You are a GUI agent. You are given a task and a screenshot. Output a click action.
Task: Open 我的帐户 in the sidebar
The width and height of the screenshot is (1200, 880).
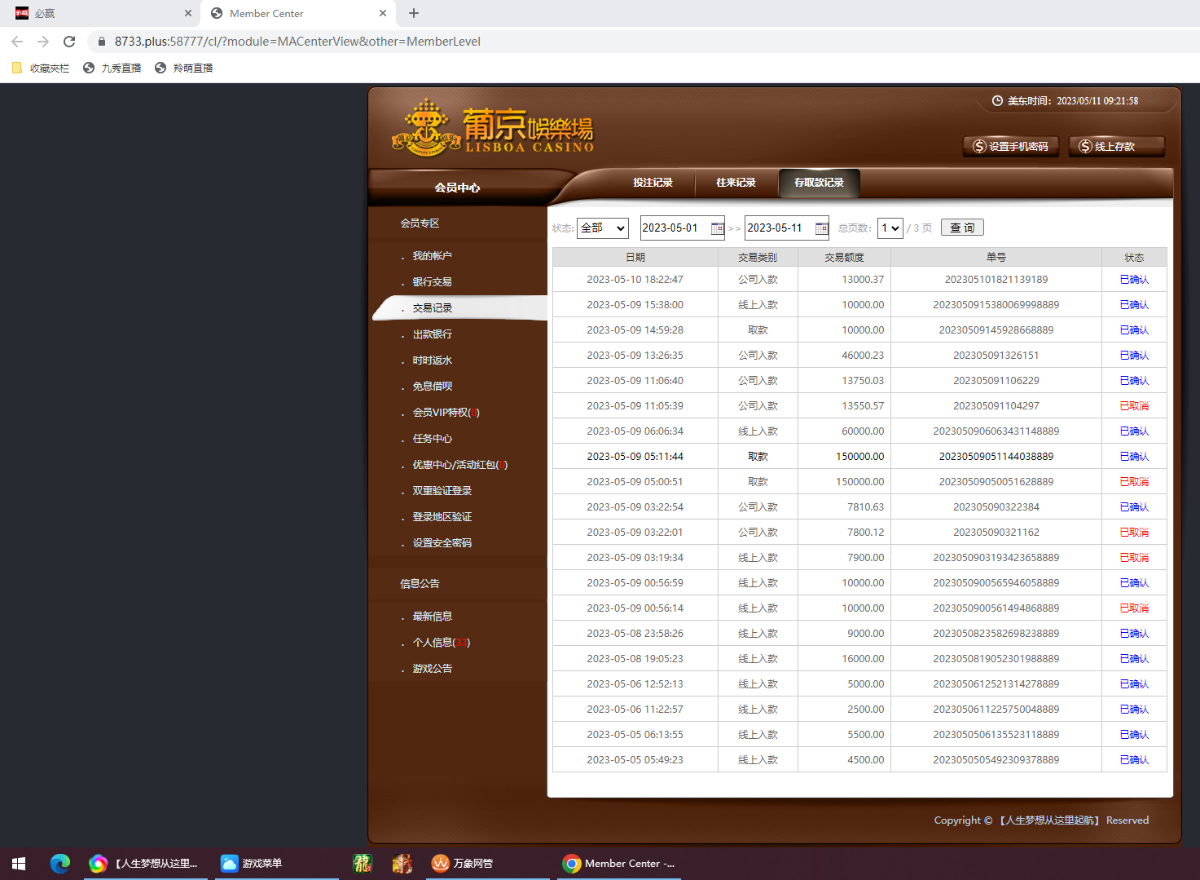tap(432, 256)
